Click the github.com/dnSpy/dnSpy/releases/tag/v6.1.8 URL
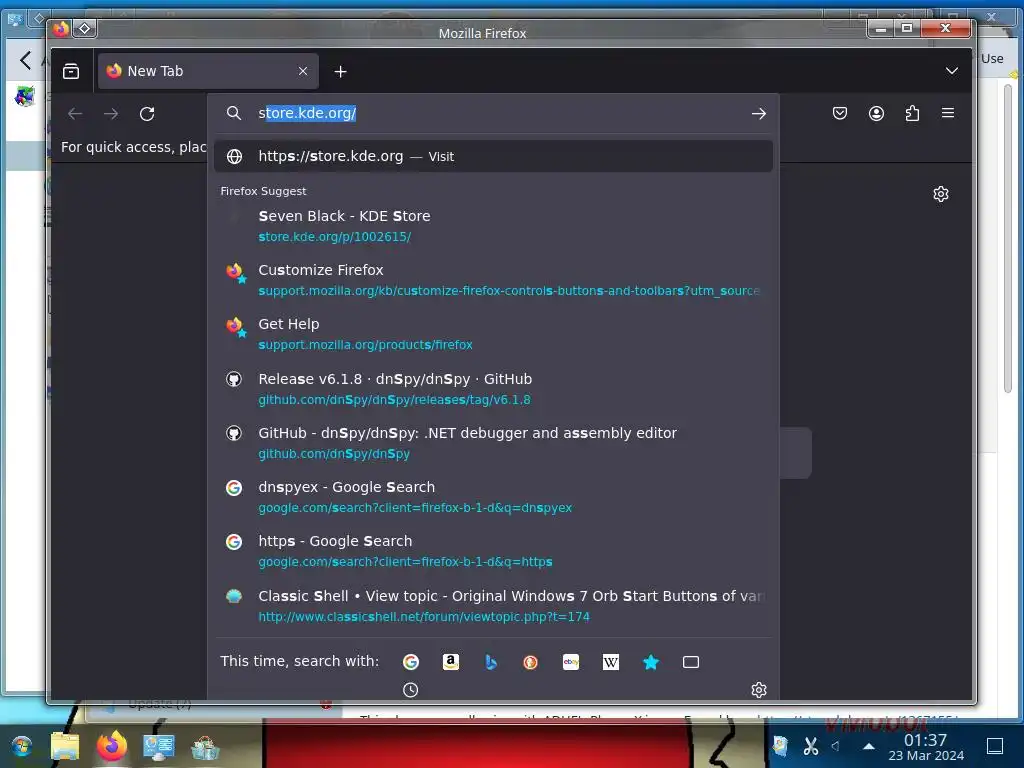1024x768 pixels. [x=394, y=400]
